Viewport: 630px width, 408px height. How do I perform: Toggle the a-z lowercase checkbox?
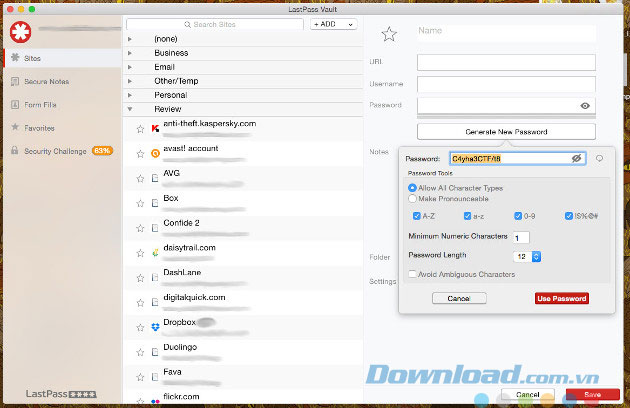467,216
